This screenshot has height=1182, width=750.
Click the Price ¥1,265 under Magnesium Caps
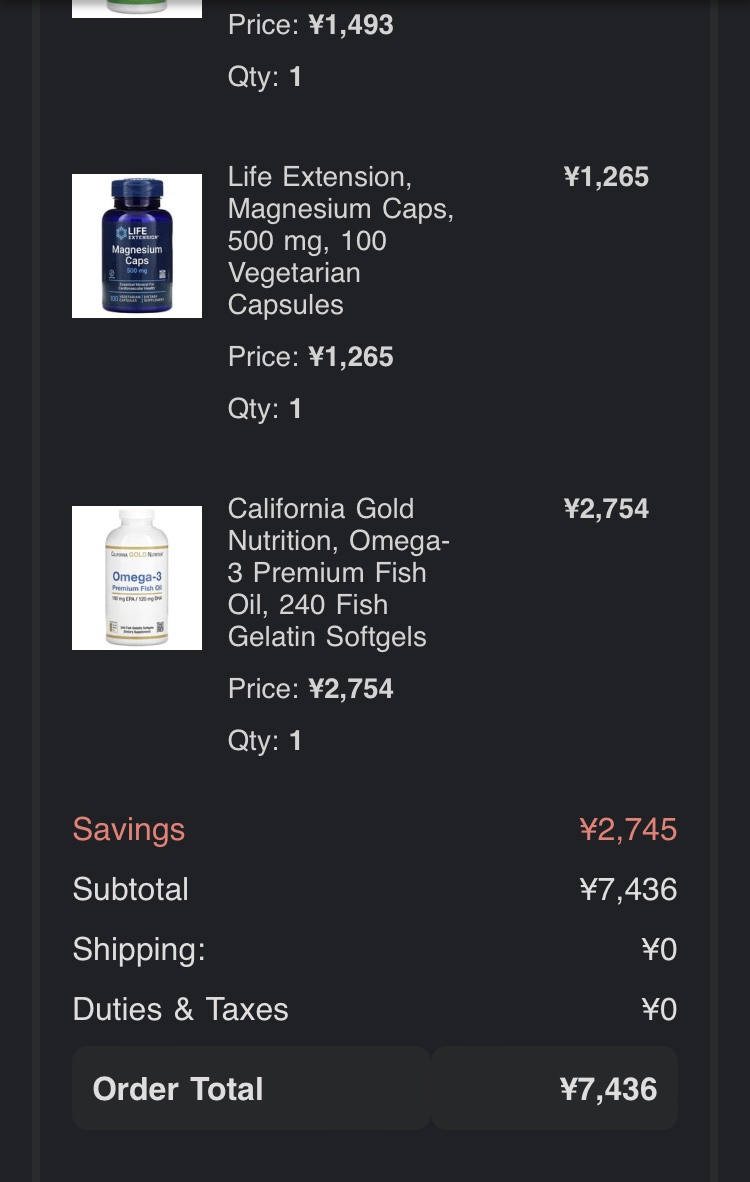[310, 357]
